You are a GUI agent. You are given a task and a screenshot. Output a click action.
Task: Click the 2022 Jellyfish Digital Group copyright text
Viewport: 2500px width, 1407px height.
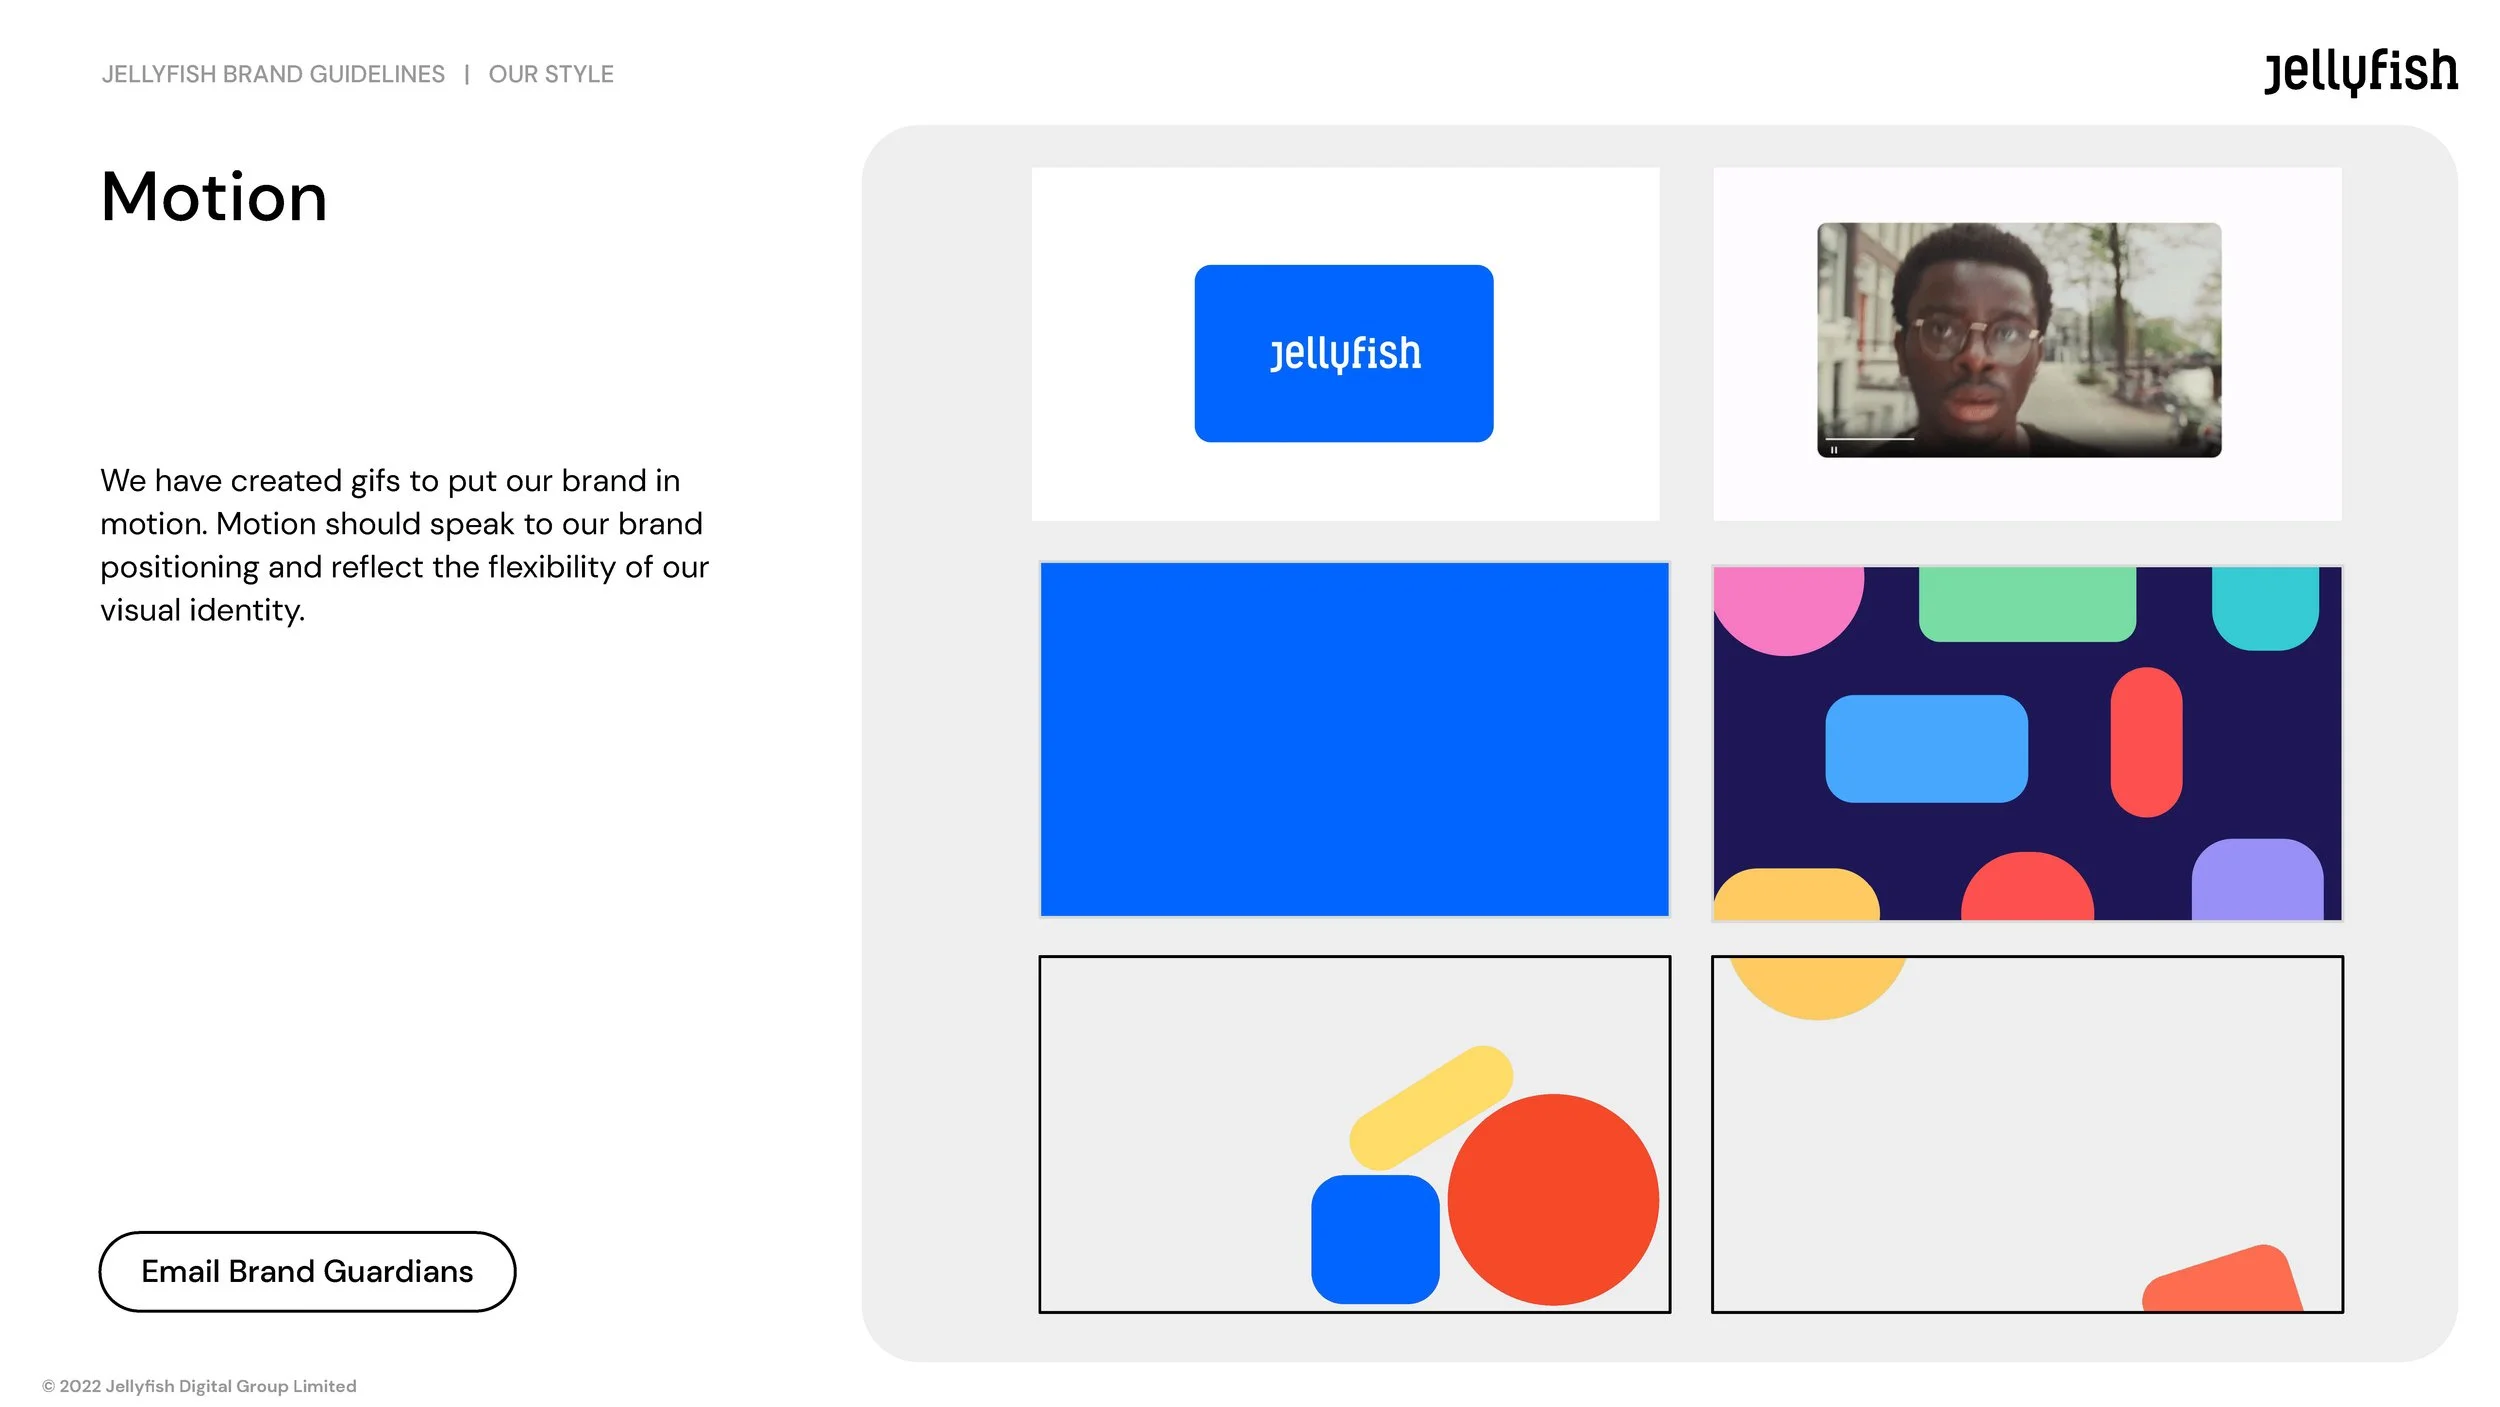[x=199, y=1386]
